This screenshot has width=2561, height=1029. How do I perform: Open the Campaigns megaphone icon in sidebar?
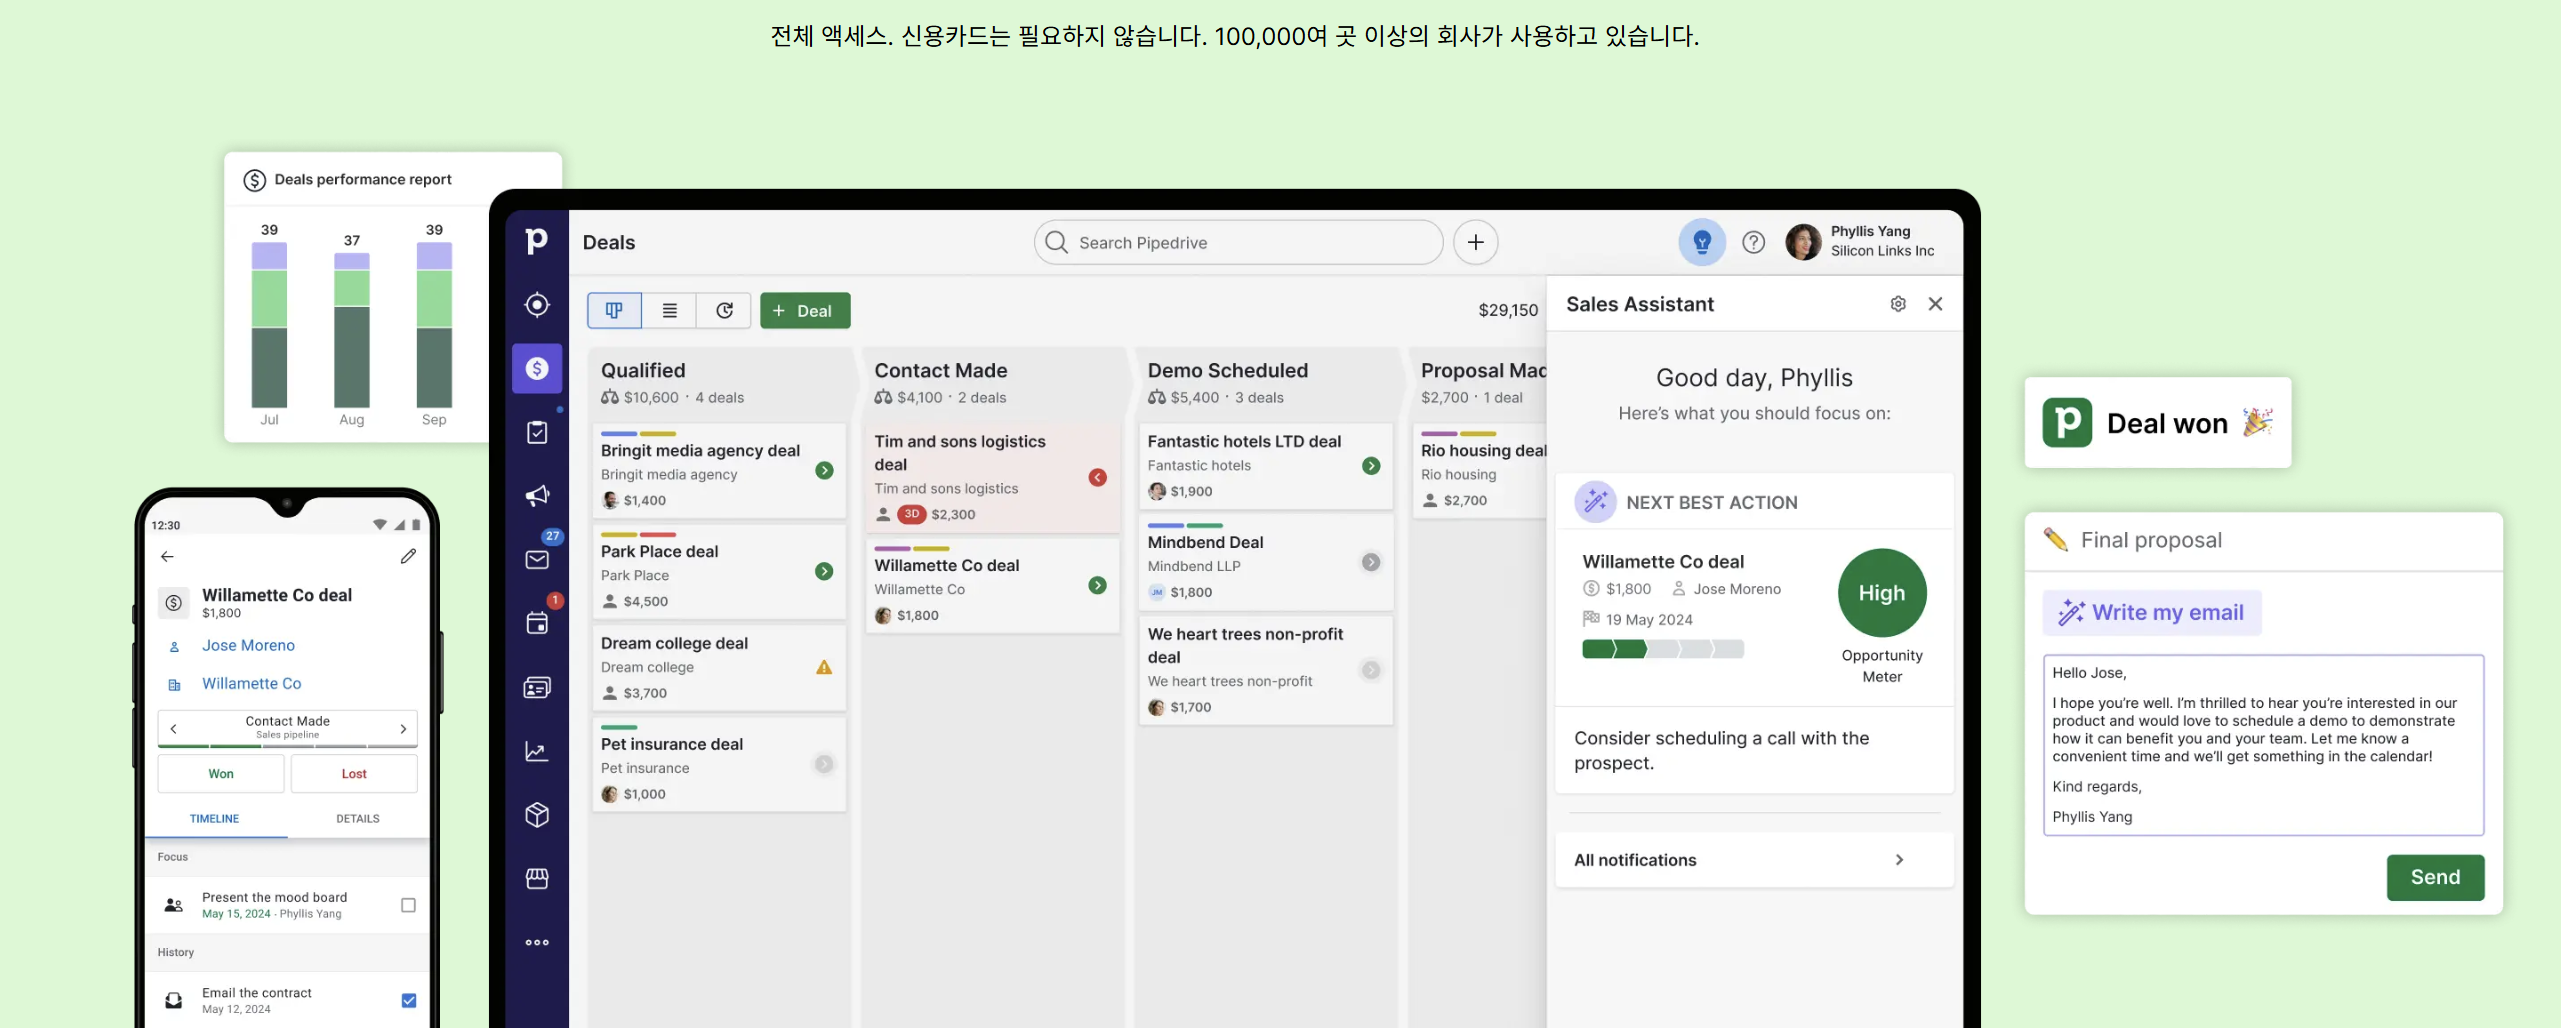pyautogui.click(x=537, y=495)
